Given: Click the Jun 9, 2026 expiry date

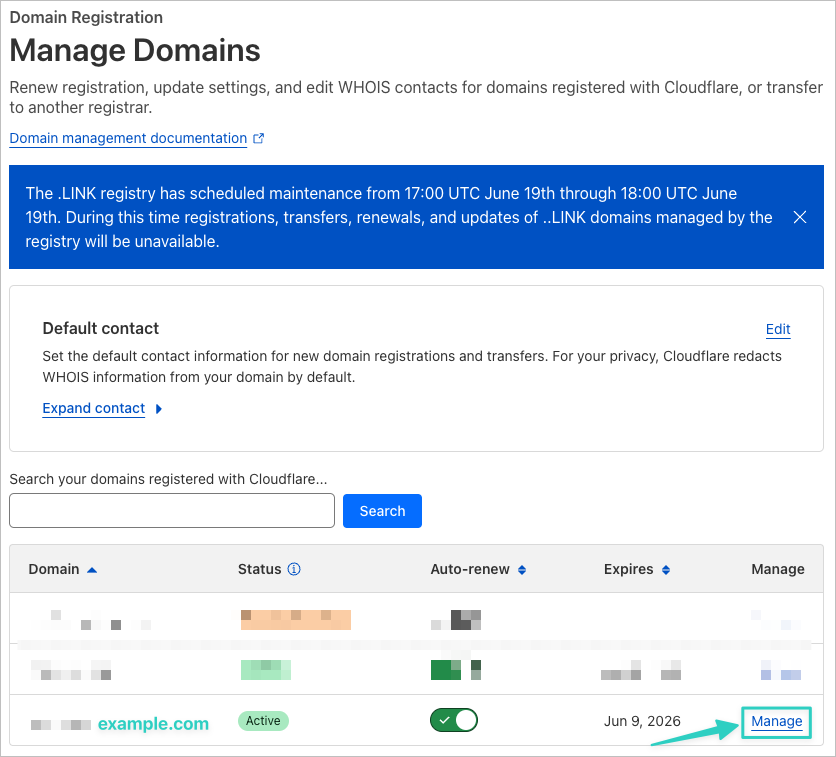Looking at the screenshot, I should coord(642,721).
